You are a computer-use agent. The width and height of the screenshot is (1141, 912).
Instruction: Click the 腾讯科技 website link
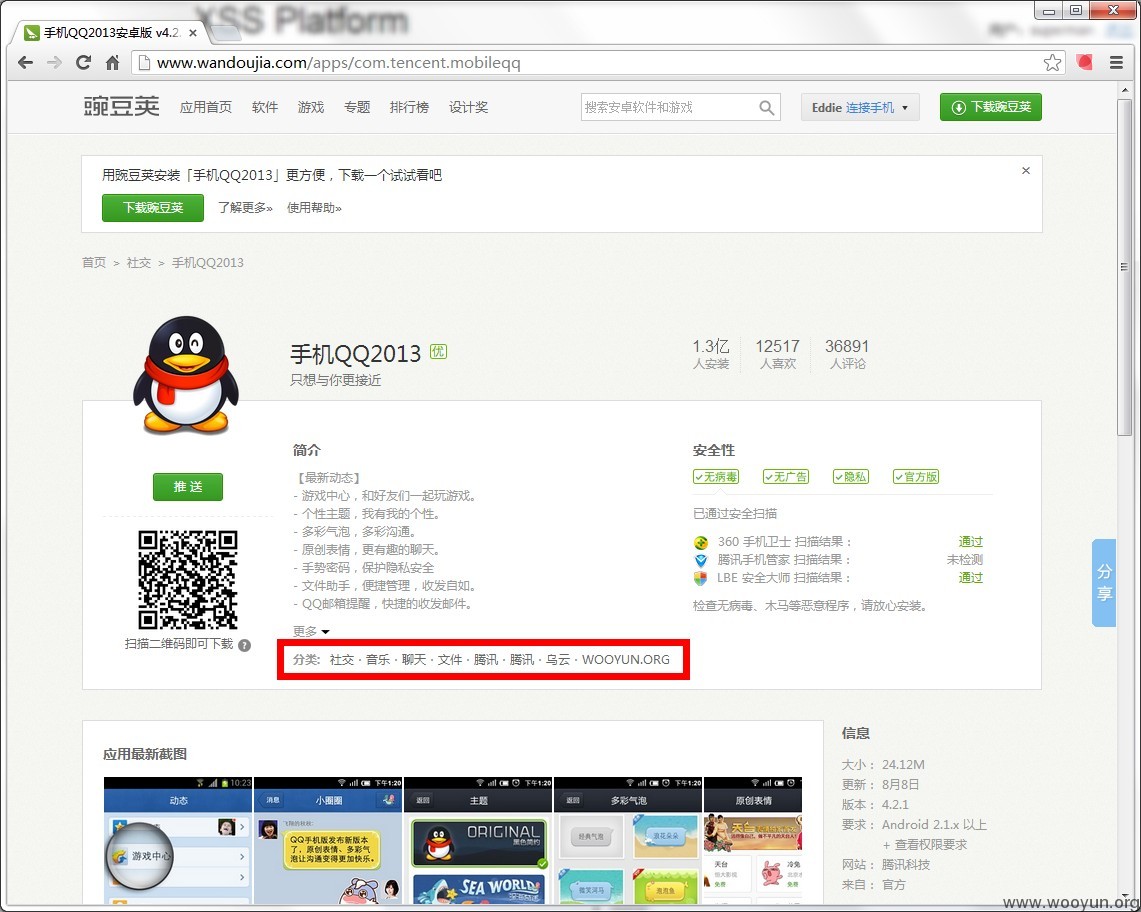point(906,864)
